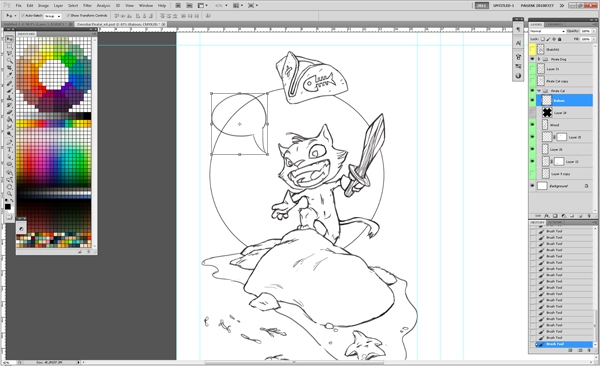600x366 pixels.
Task: Open the Image menu
Action: click(x=43, y=6)
